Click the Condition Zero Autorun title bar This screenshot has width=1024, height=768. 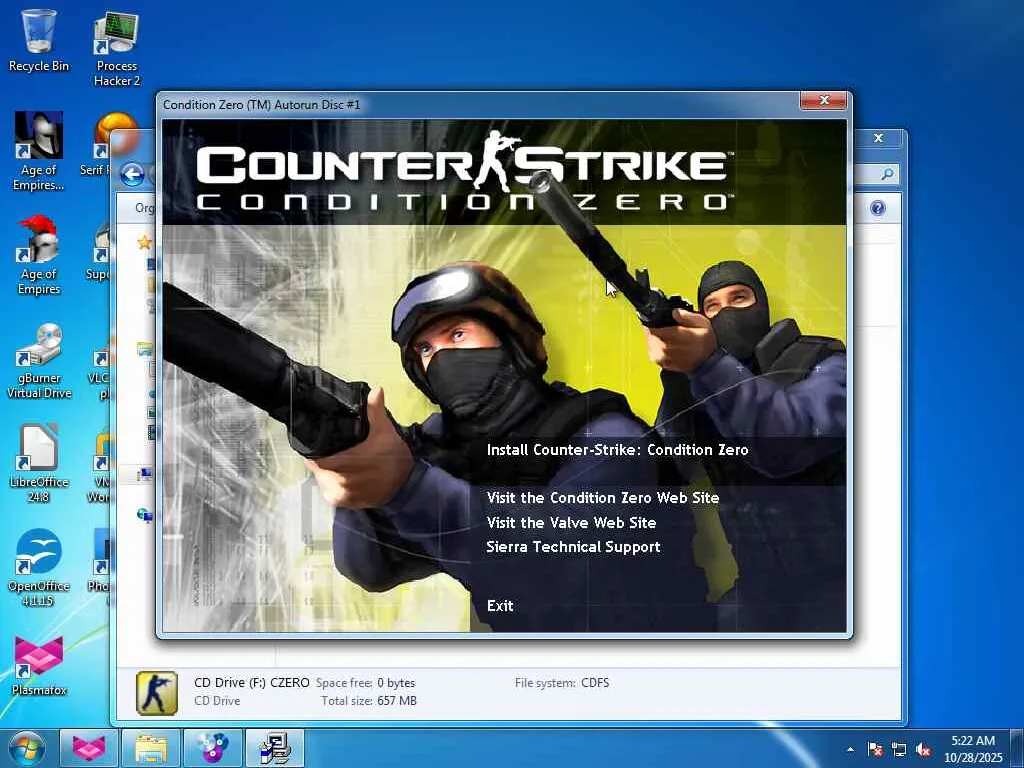[480, 104]
